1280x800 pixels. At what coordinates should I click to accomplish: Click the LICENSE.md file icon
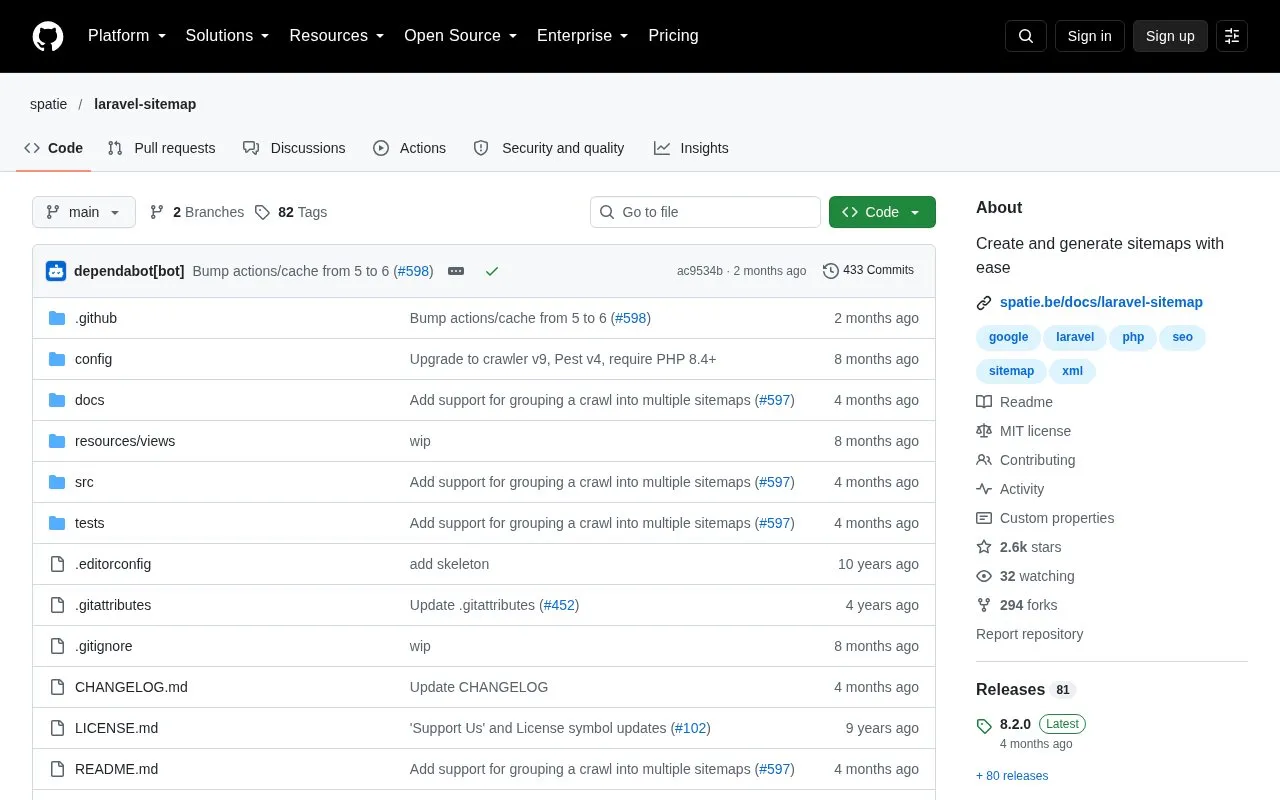[57, 728]
